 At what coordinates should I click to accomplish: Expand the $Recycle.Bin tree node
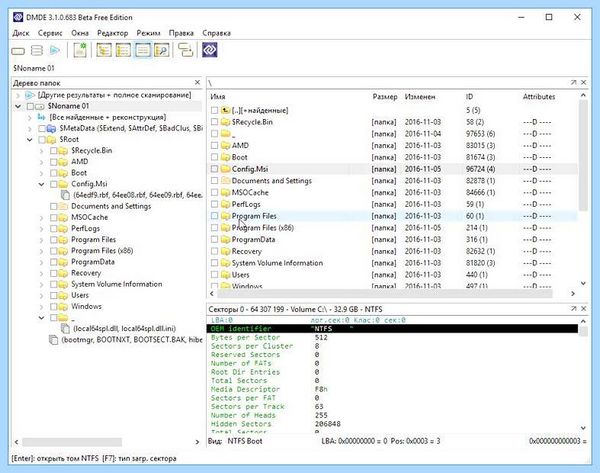41,151
